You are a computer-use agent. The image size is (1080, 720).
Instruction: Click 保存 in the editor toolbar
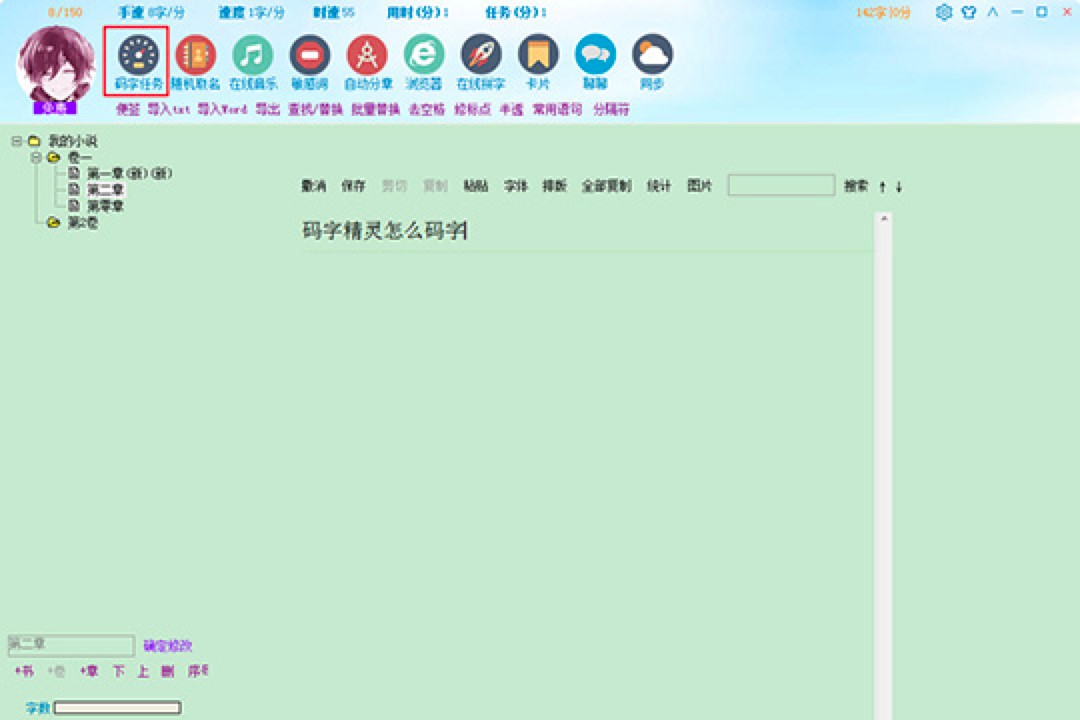pyautogui.click(x=353, y=186)
